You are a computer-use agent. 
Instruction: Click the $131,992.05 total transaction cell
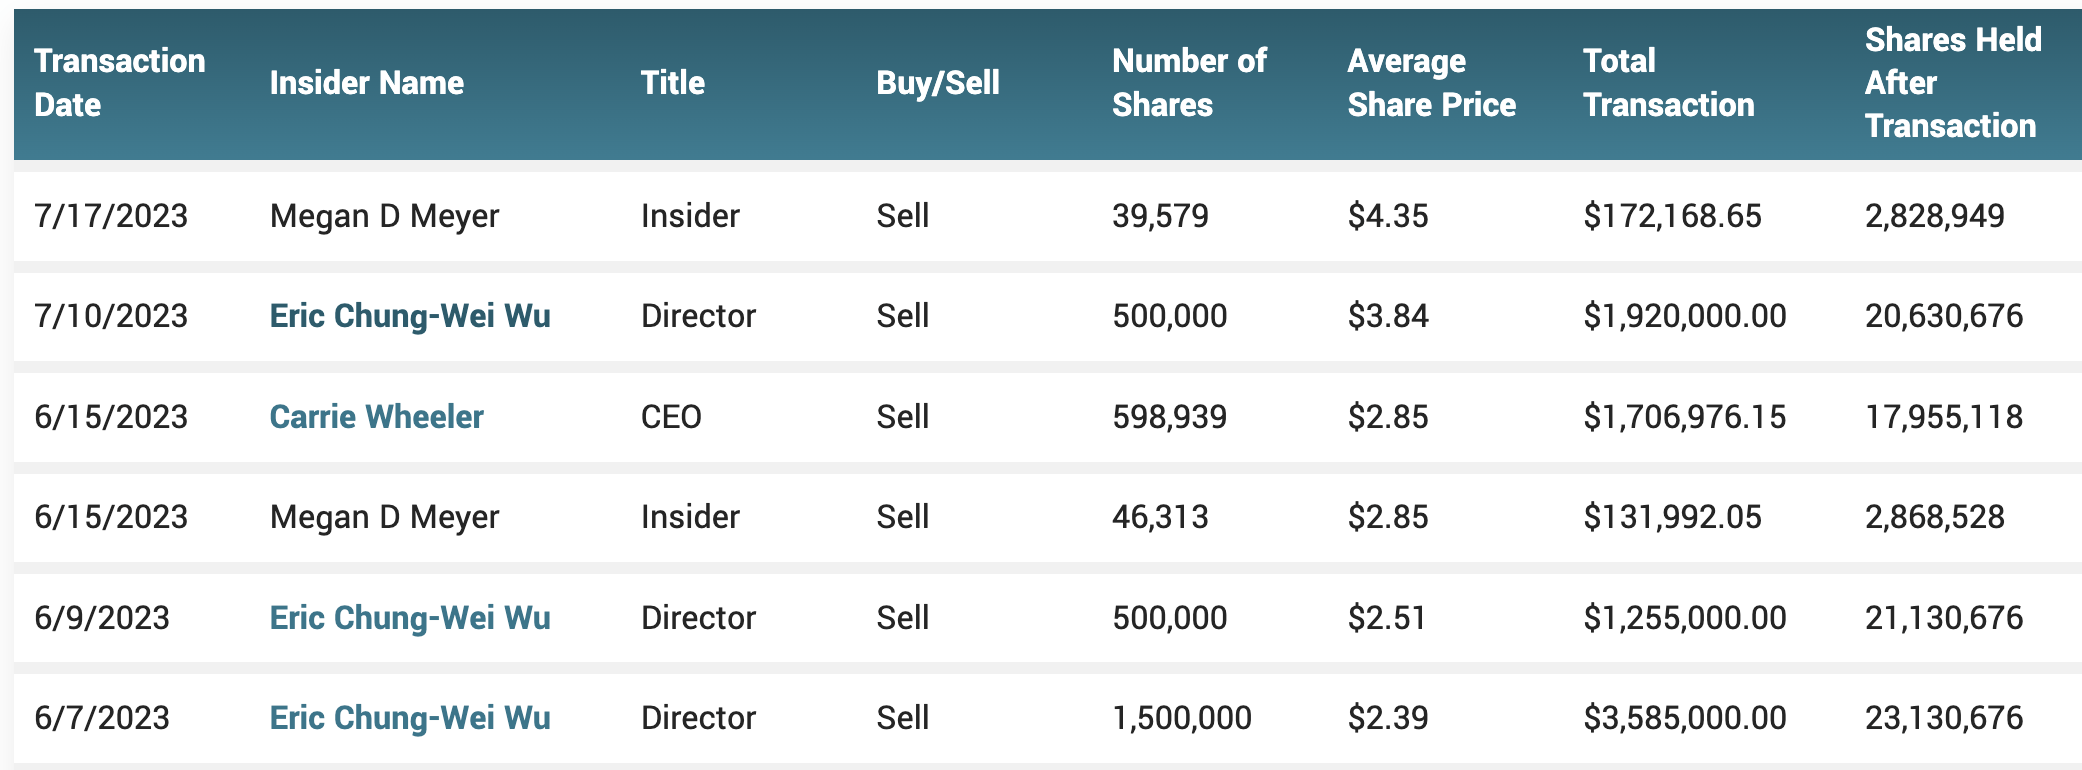tap(1672, 517)
